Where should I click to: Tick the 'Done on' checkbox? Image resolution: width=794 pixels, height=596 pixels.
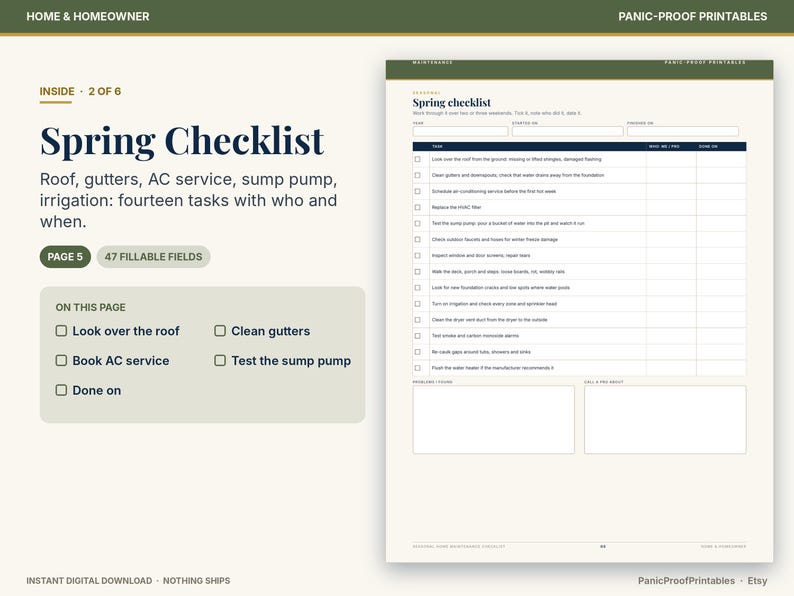[61, 390]
